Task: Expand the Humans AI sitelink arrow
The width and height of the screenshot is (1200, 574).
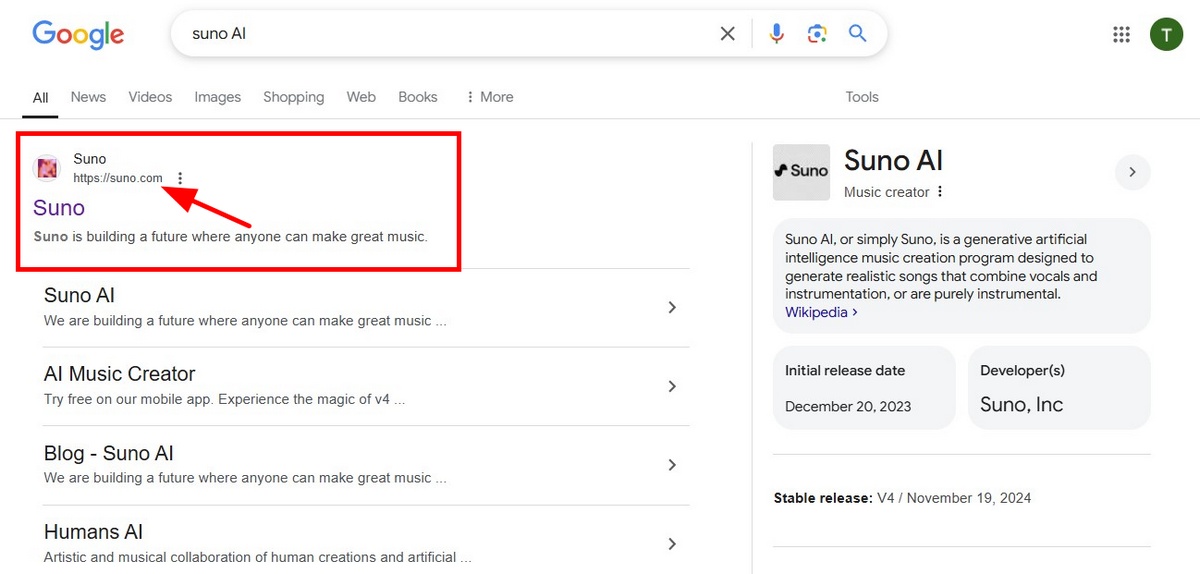Action: tap(672, 544)
